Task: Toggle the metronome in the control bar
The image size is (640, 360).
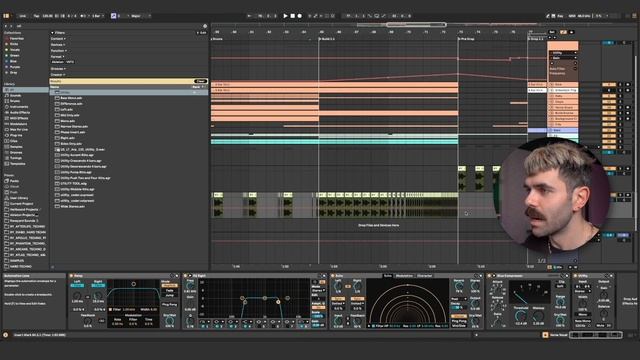Action: coord(84,16)
